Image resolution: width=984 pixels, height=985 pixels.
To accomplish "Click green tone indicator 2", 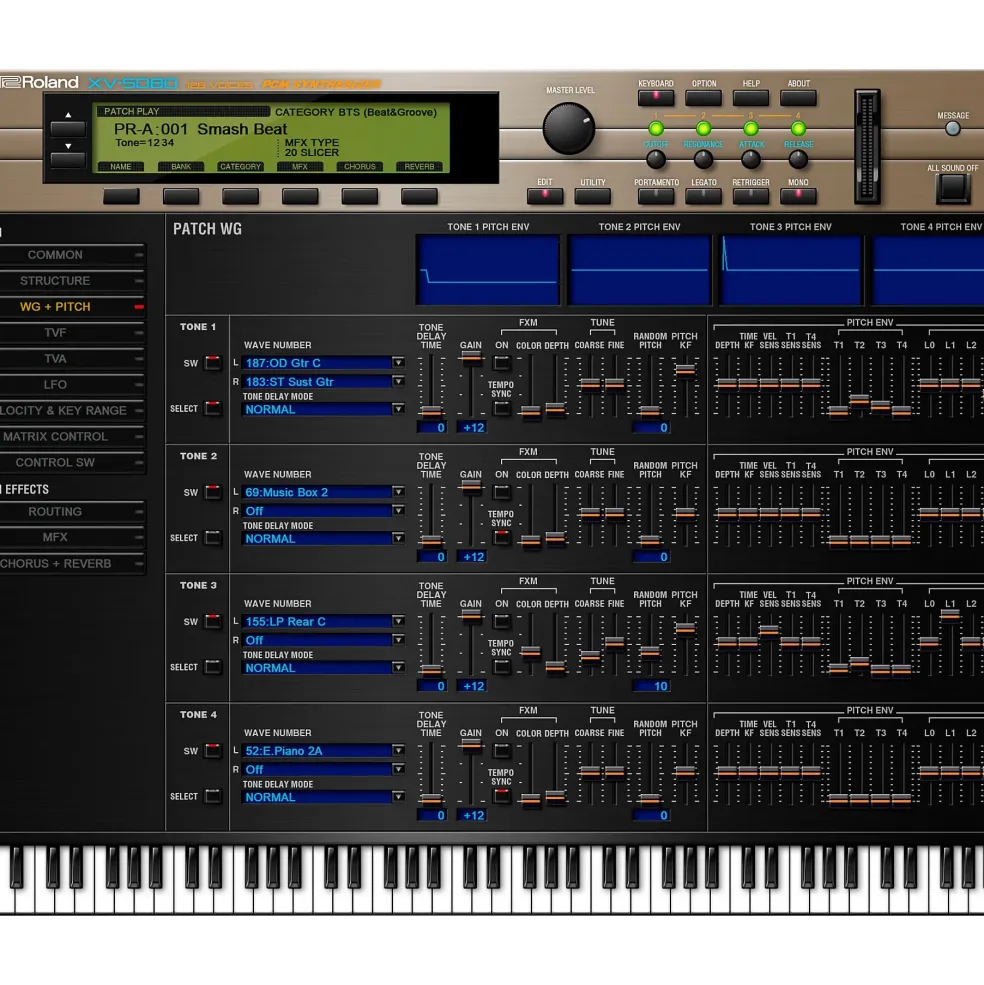I will [x=703, y=129].
